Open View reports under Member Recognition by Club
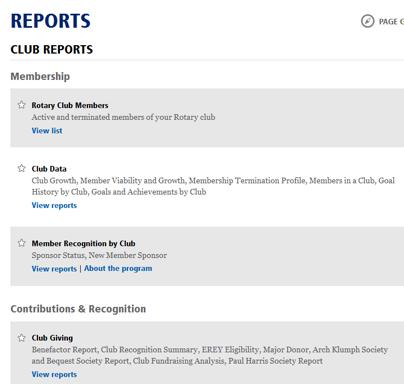This screenshot has height=384, width=404. 54,269
